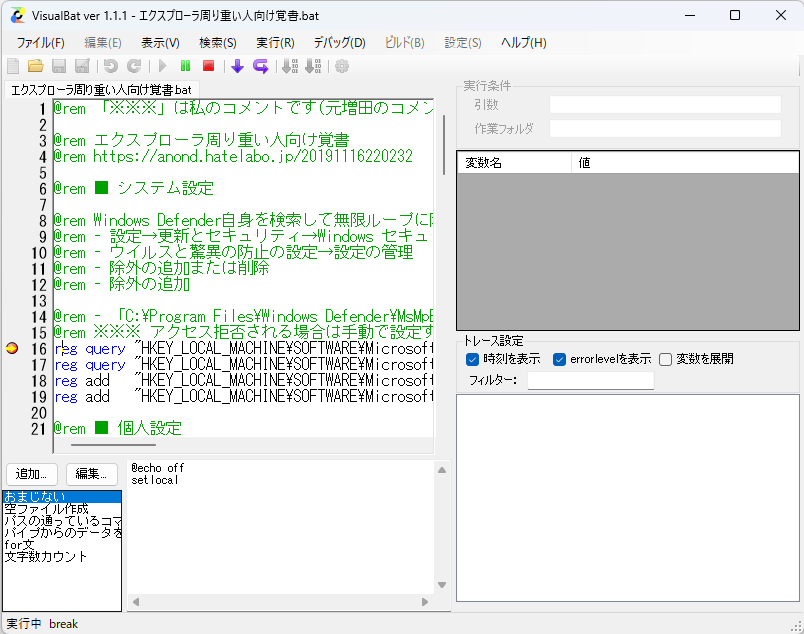The width and height of the screenshot is (804, 634).
Task: Click the breakpoint marker at line 16
Action: coord(12,348)
